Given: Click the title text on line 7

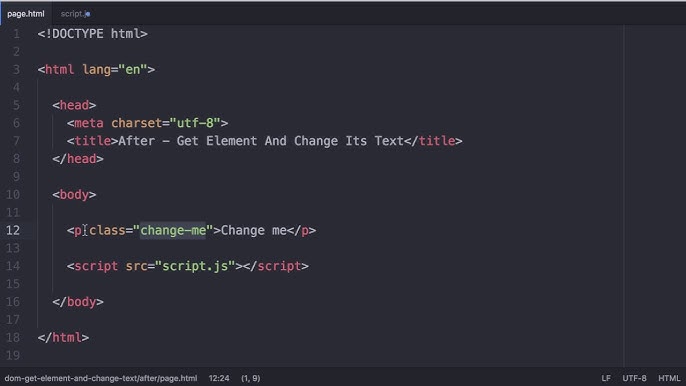Looking at the screenshot, I should point(261,141).
